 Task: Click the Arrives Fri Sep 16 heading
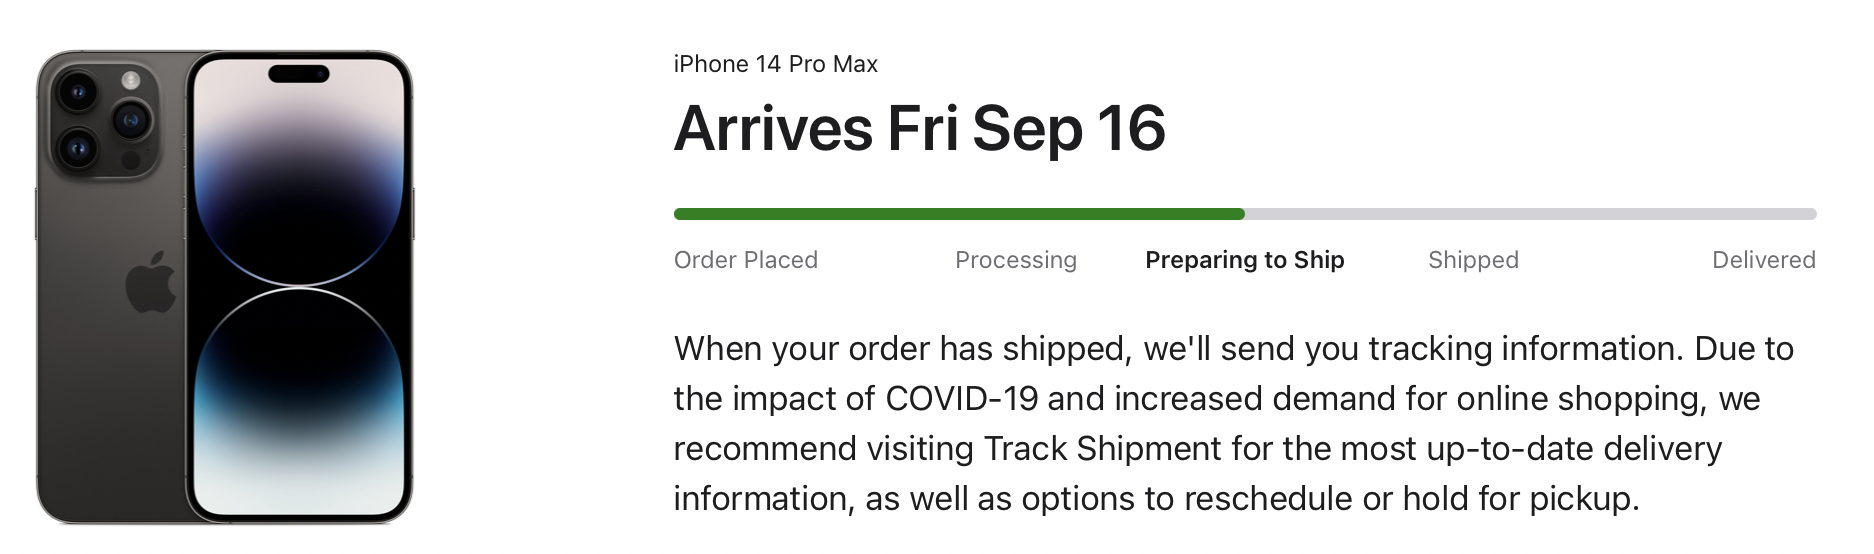[x=920, y=129]
